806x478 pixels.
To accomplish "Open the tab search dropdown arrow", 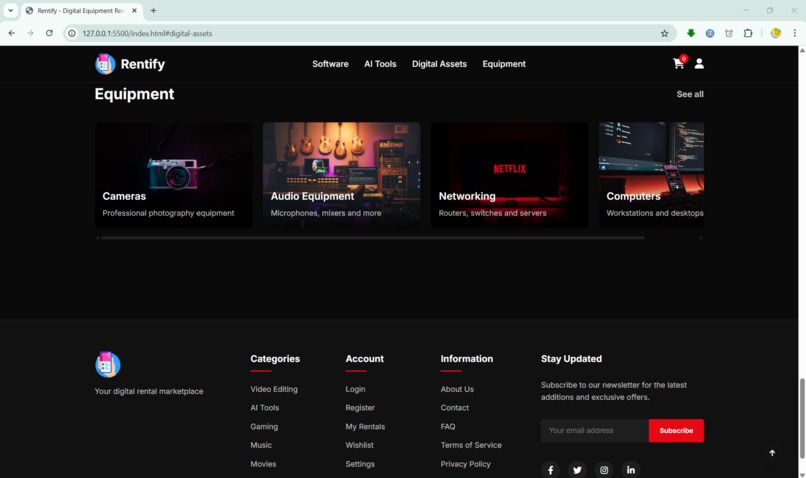I will click(10, 10).
